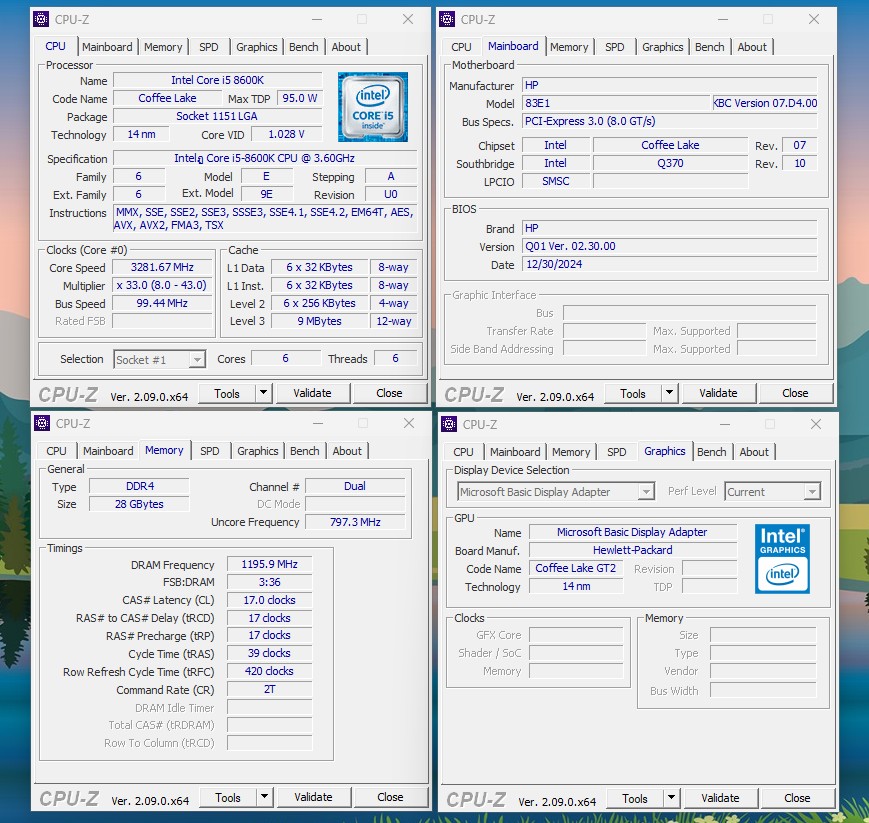Click the CPU-Z app icon in the Mainboard window title bar

[447, 19]
